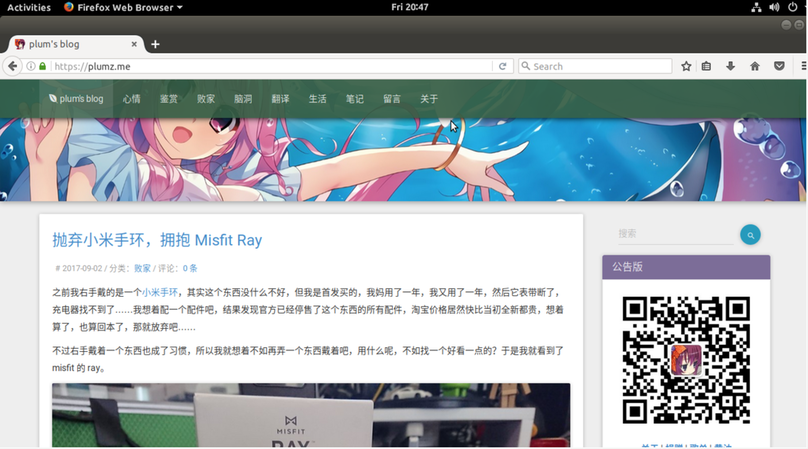Open the green padlock security details
This screenshot has height=449, width=808.
click(x=42, y=66)
